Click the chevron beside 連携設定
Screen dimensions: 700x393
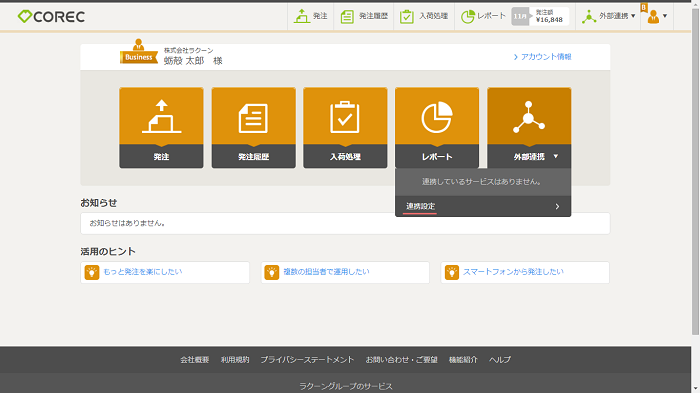point(557,206)
